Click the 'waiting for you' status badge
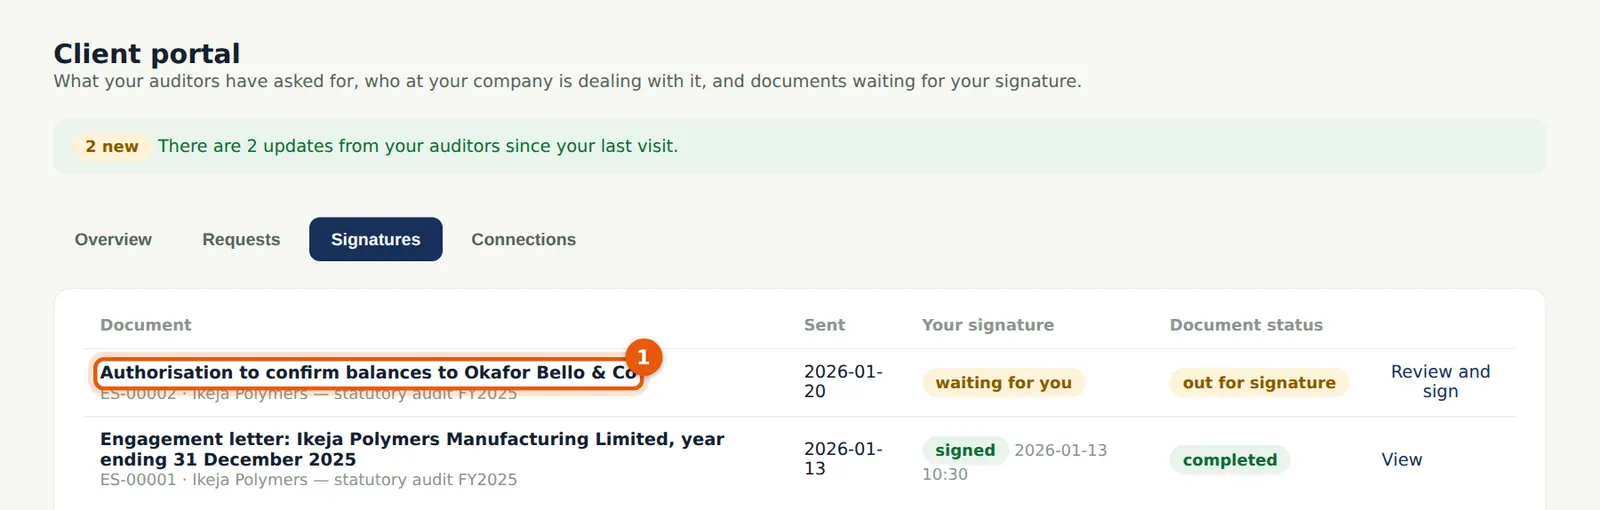Image resolution: width=1600 pixels, height=510 pixels. pos(1003,382)
